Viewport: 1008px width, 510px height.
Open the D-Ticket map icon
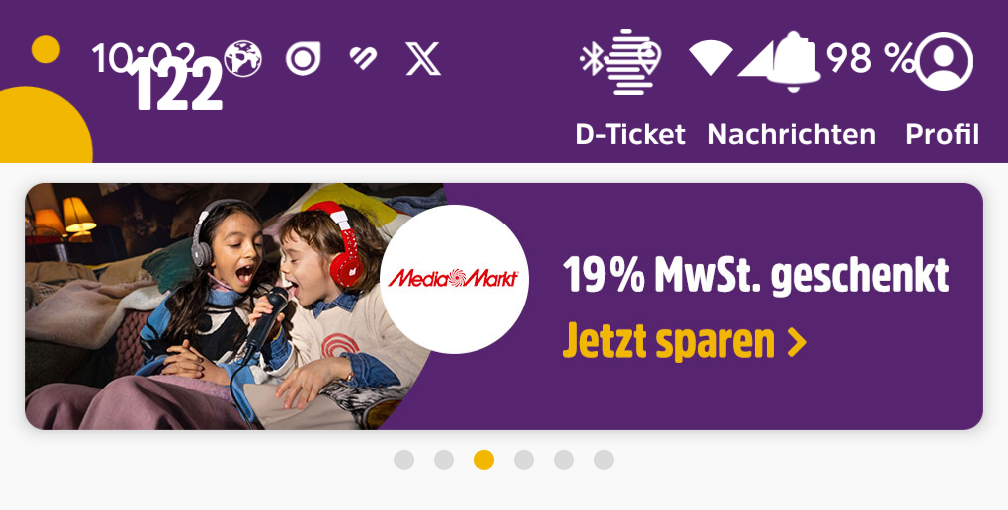click(633, 62)
